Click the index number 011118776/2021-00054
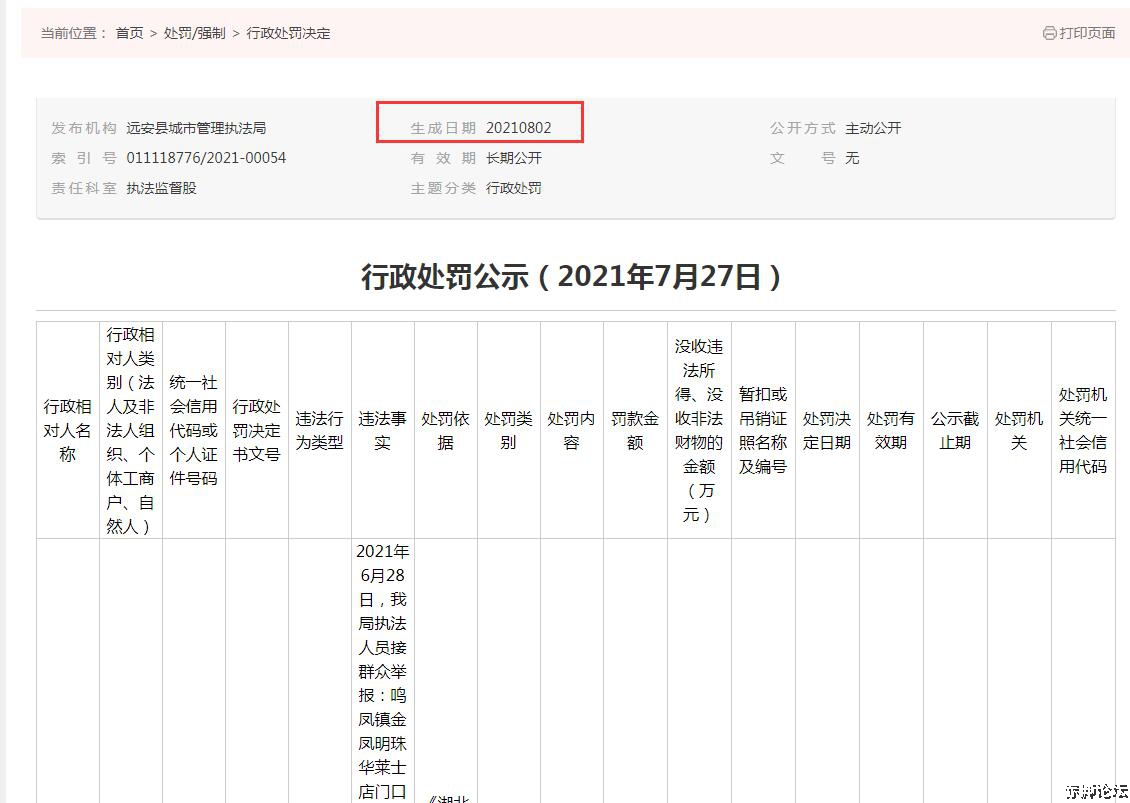 206,158
